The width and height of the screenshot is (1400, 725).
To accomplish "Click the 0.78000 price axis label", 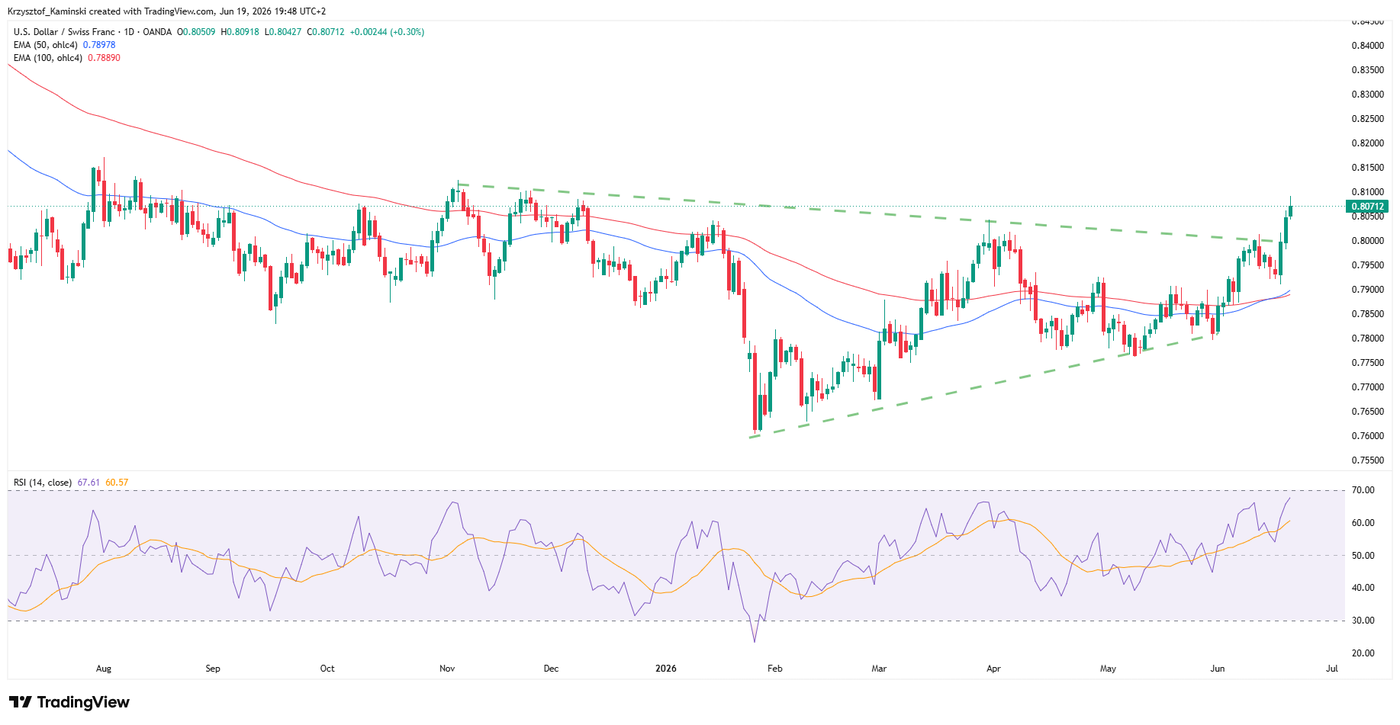I will pos(1368,338).
